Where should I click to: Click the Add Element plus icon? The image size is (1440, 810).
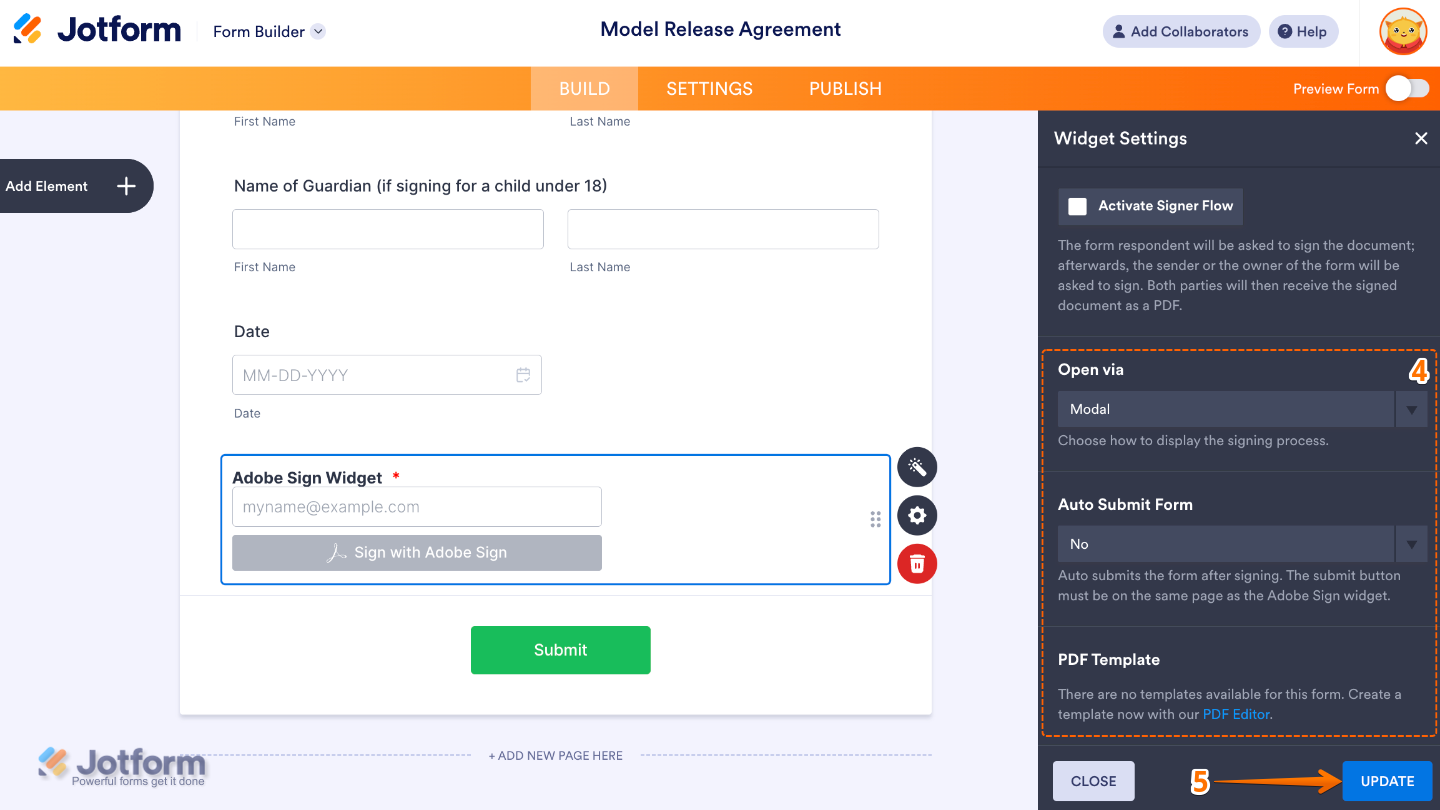(126, 186)
